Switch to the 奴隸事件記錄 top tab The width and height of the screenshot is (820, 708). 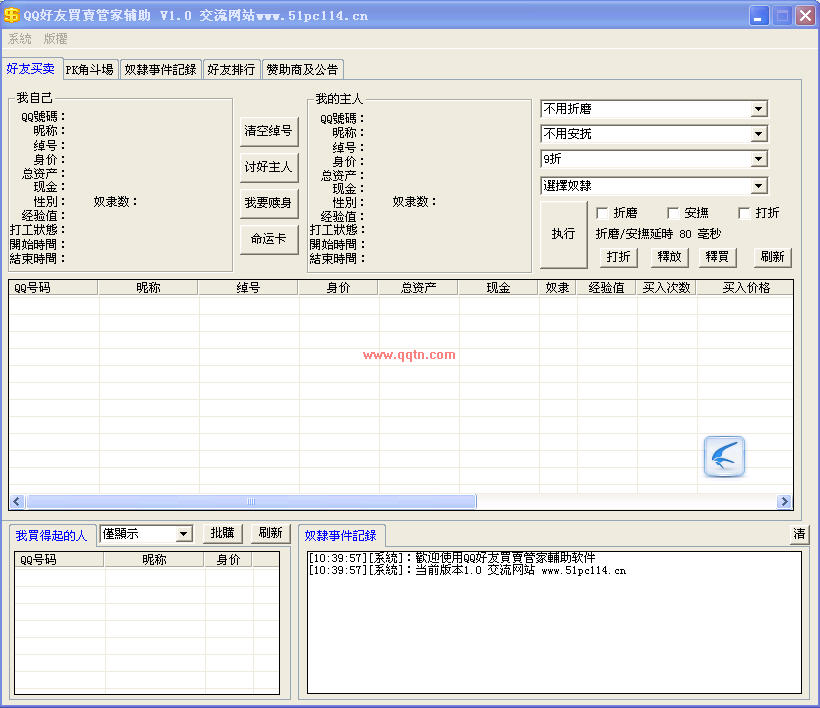click(161, 70)
